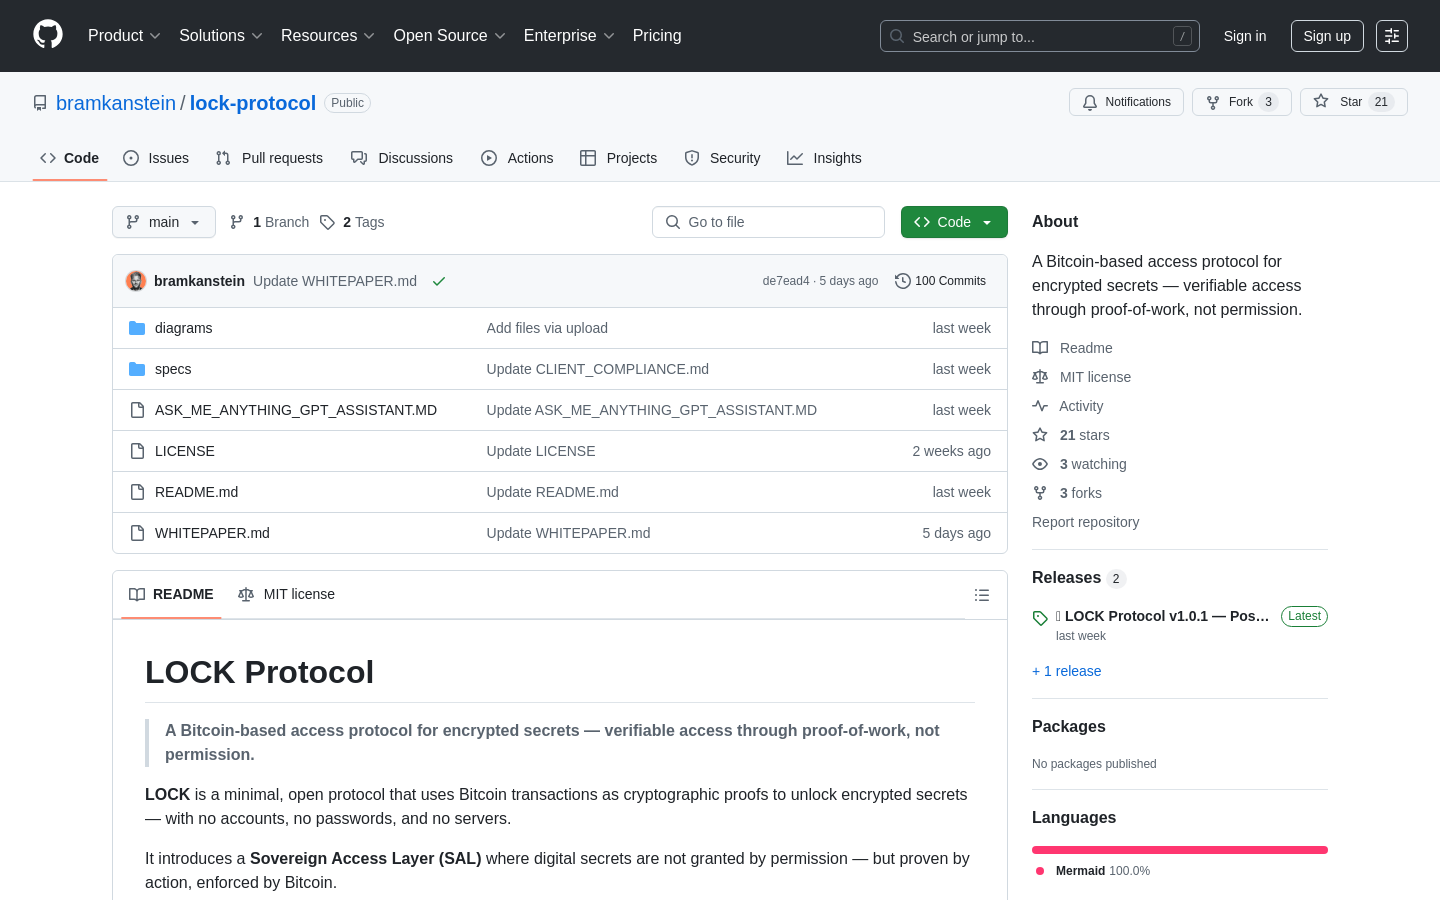The height and width of the screenshot is (900, 1440).
Task: Click the Mermaid pink color dot
Action: coord(1040,871)
